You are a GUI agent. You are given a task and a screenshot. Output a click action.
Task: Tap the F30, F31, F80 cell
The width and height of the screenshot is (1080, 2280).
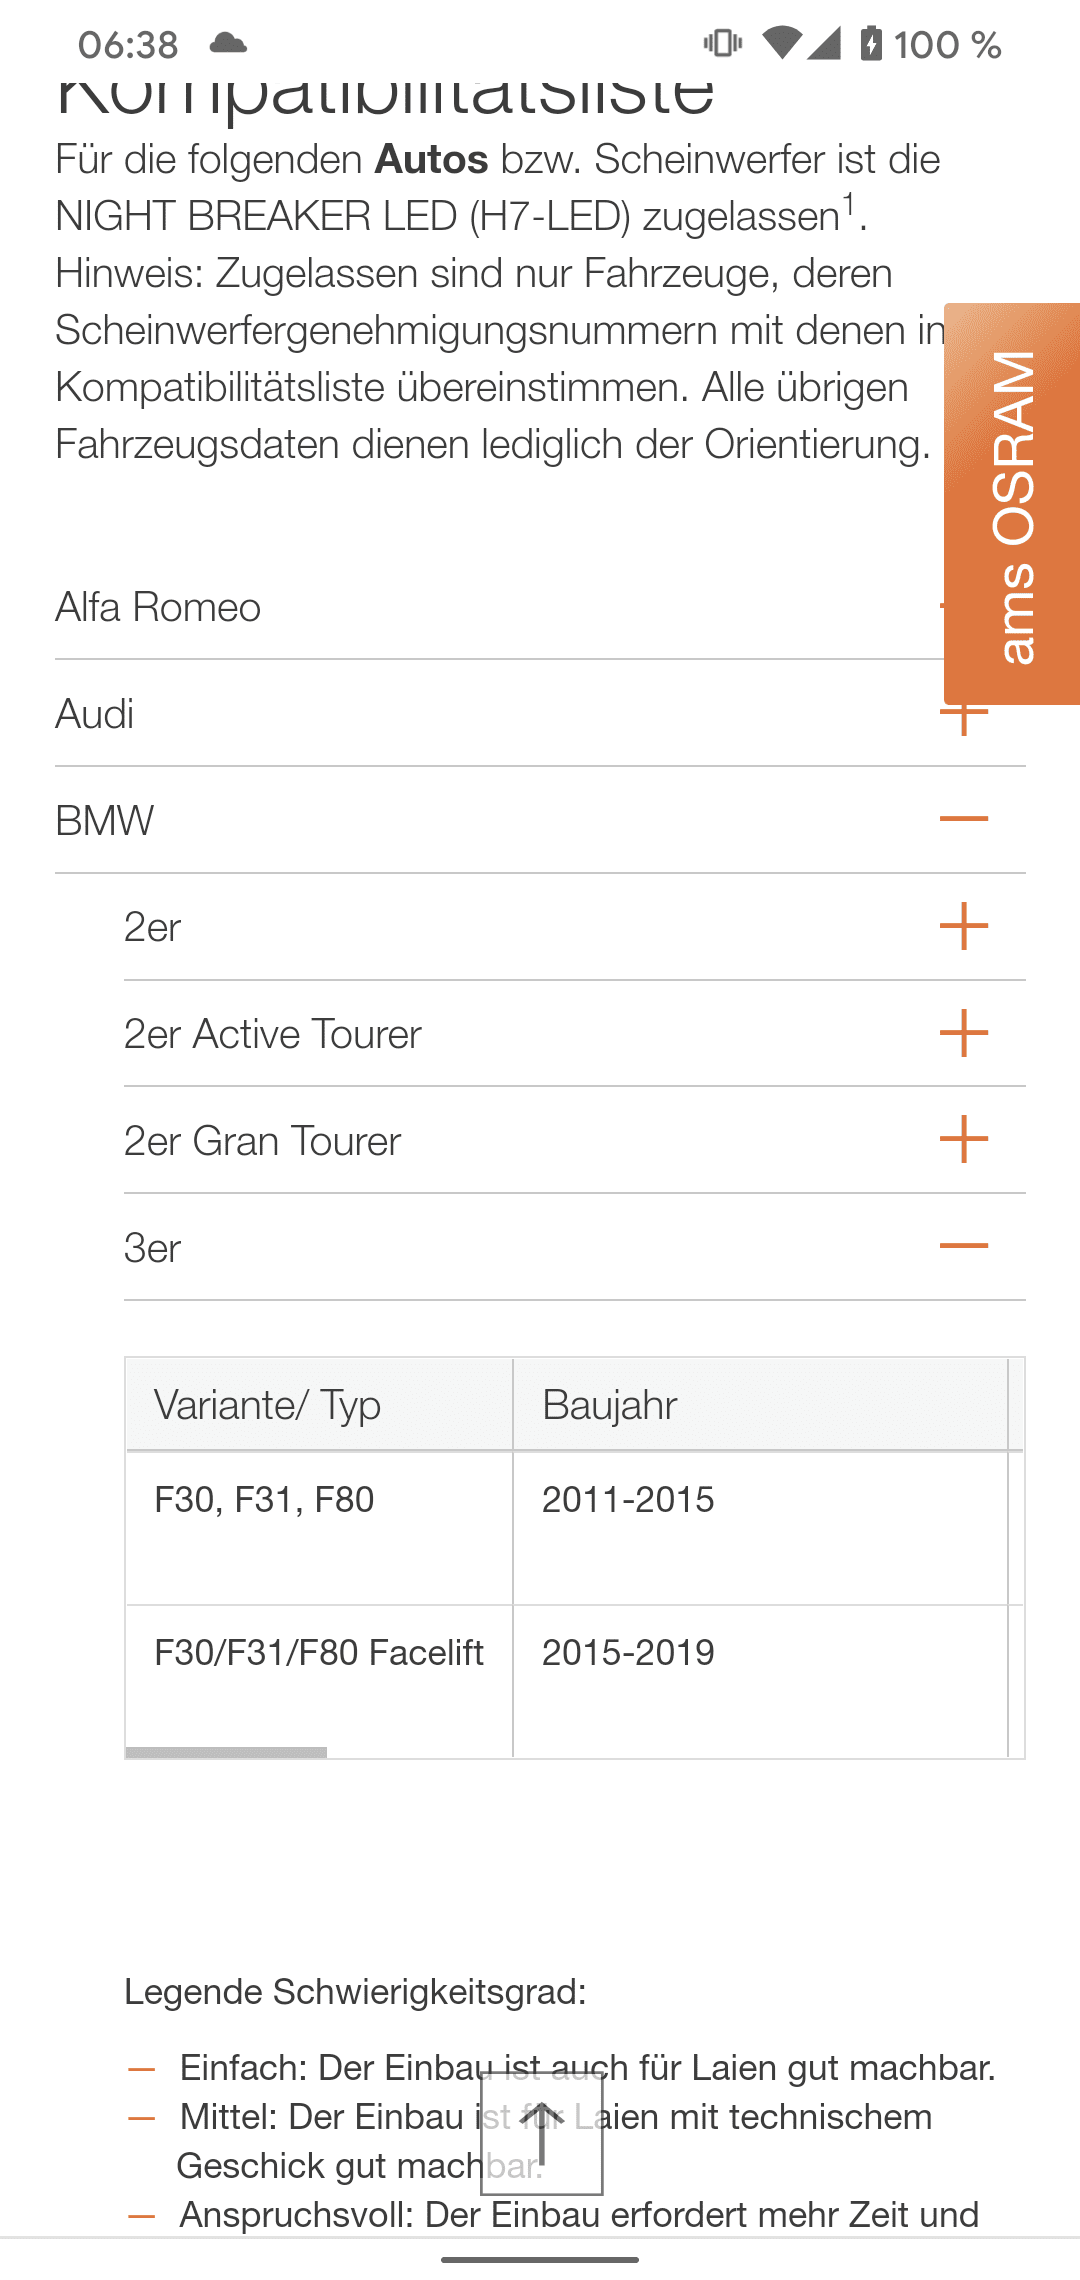[x=319, y=1528]
